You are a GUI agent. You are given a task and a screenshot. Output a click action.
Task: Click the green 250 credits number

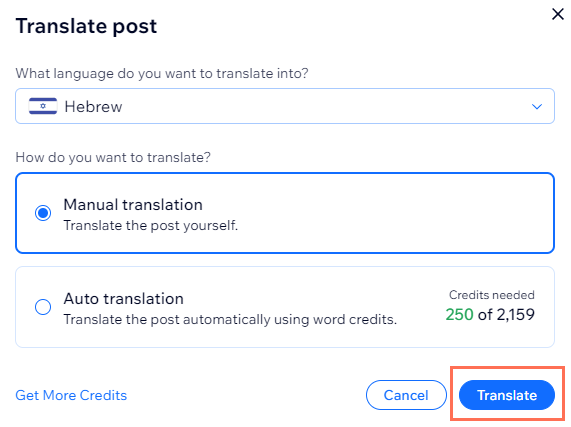tap(459, 315)
